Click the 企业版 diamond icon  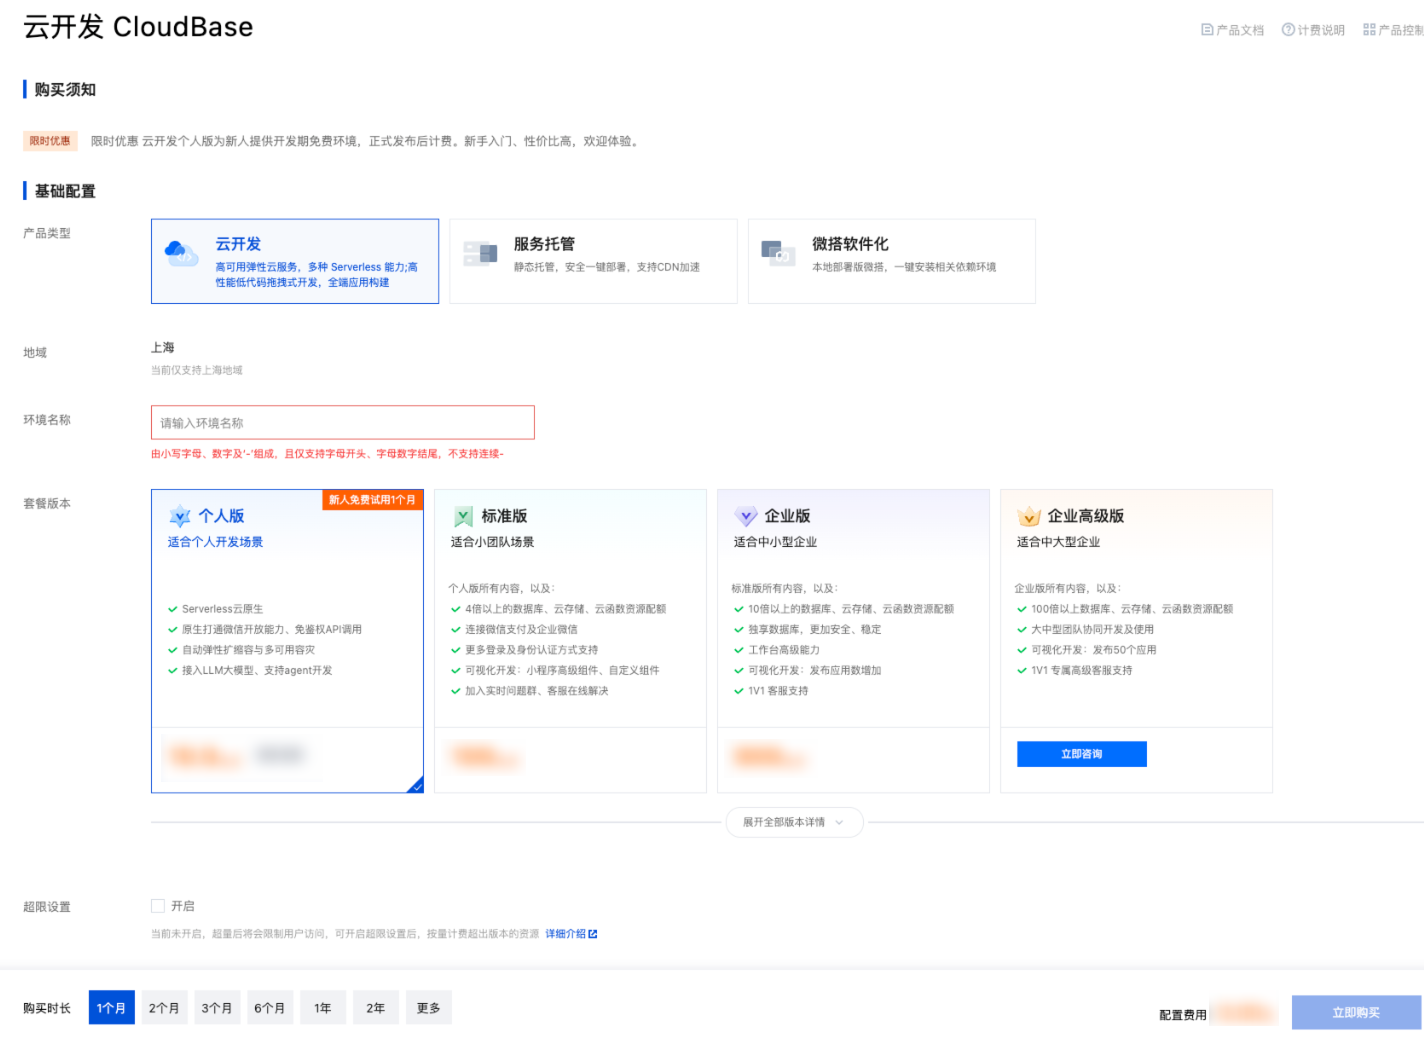(746, 516)
